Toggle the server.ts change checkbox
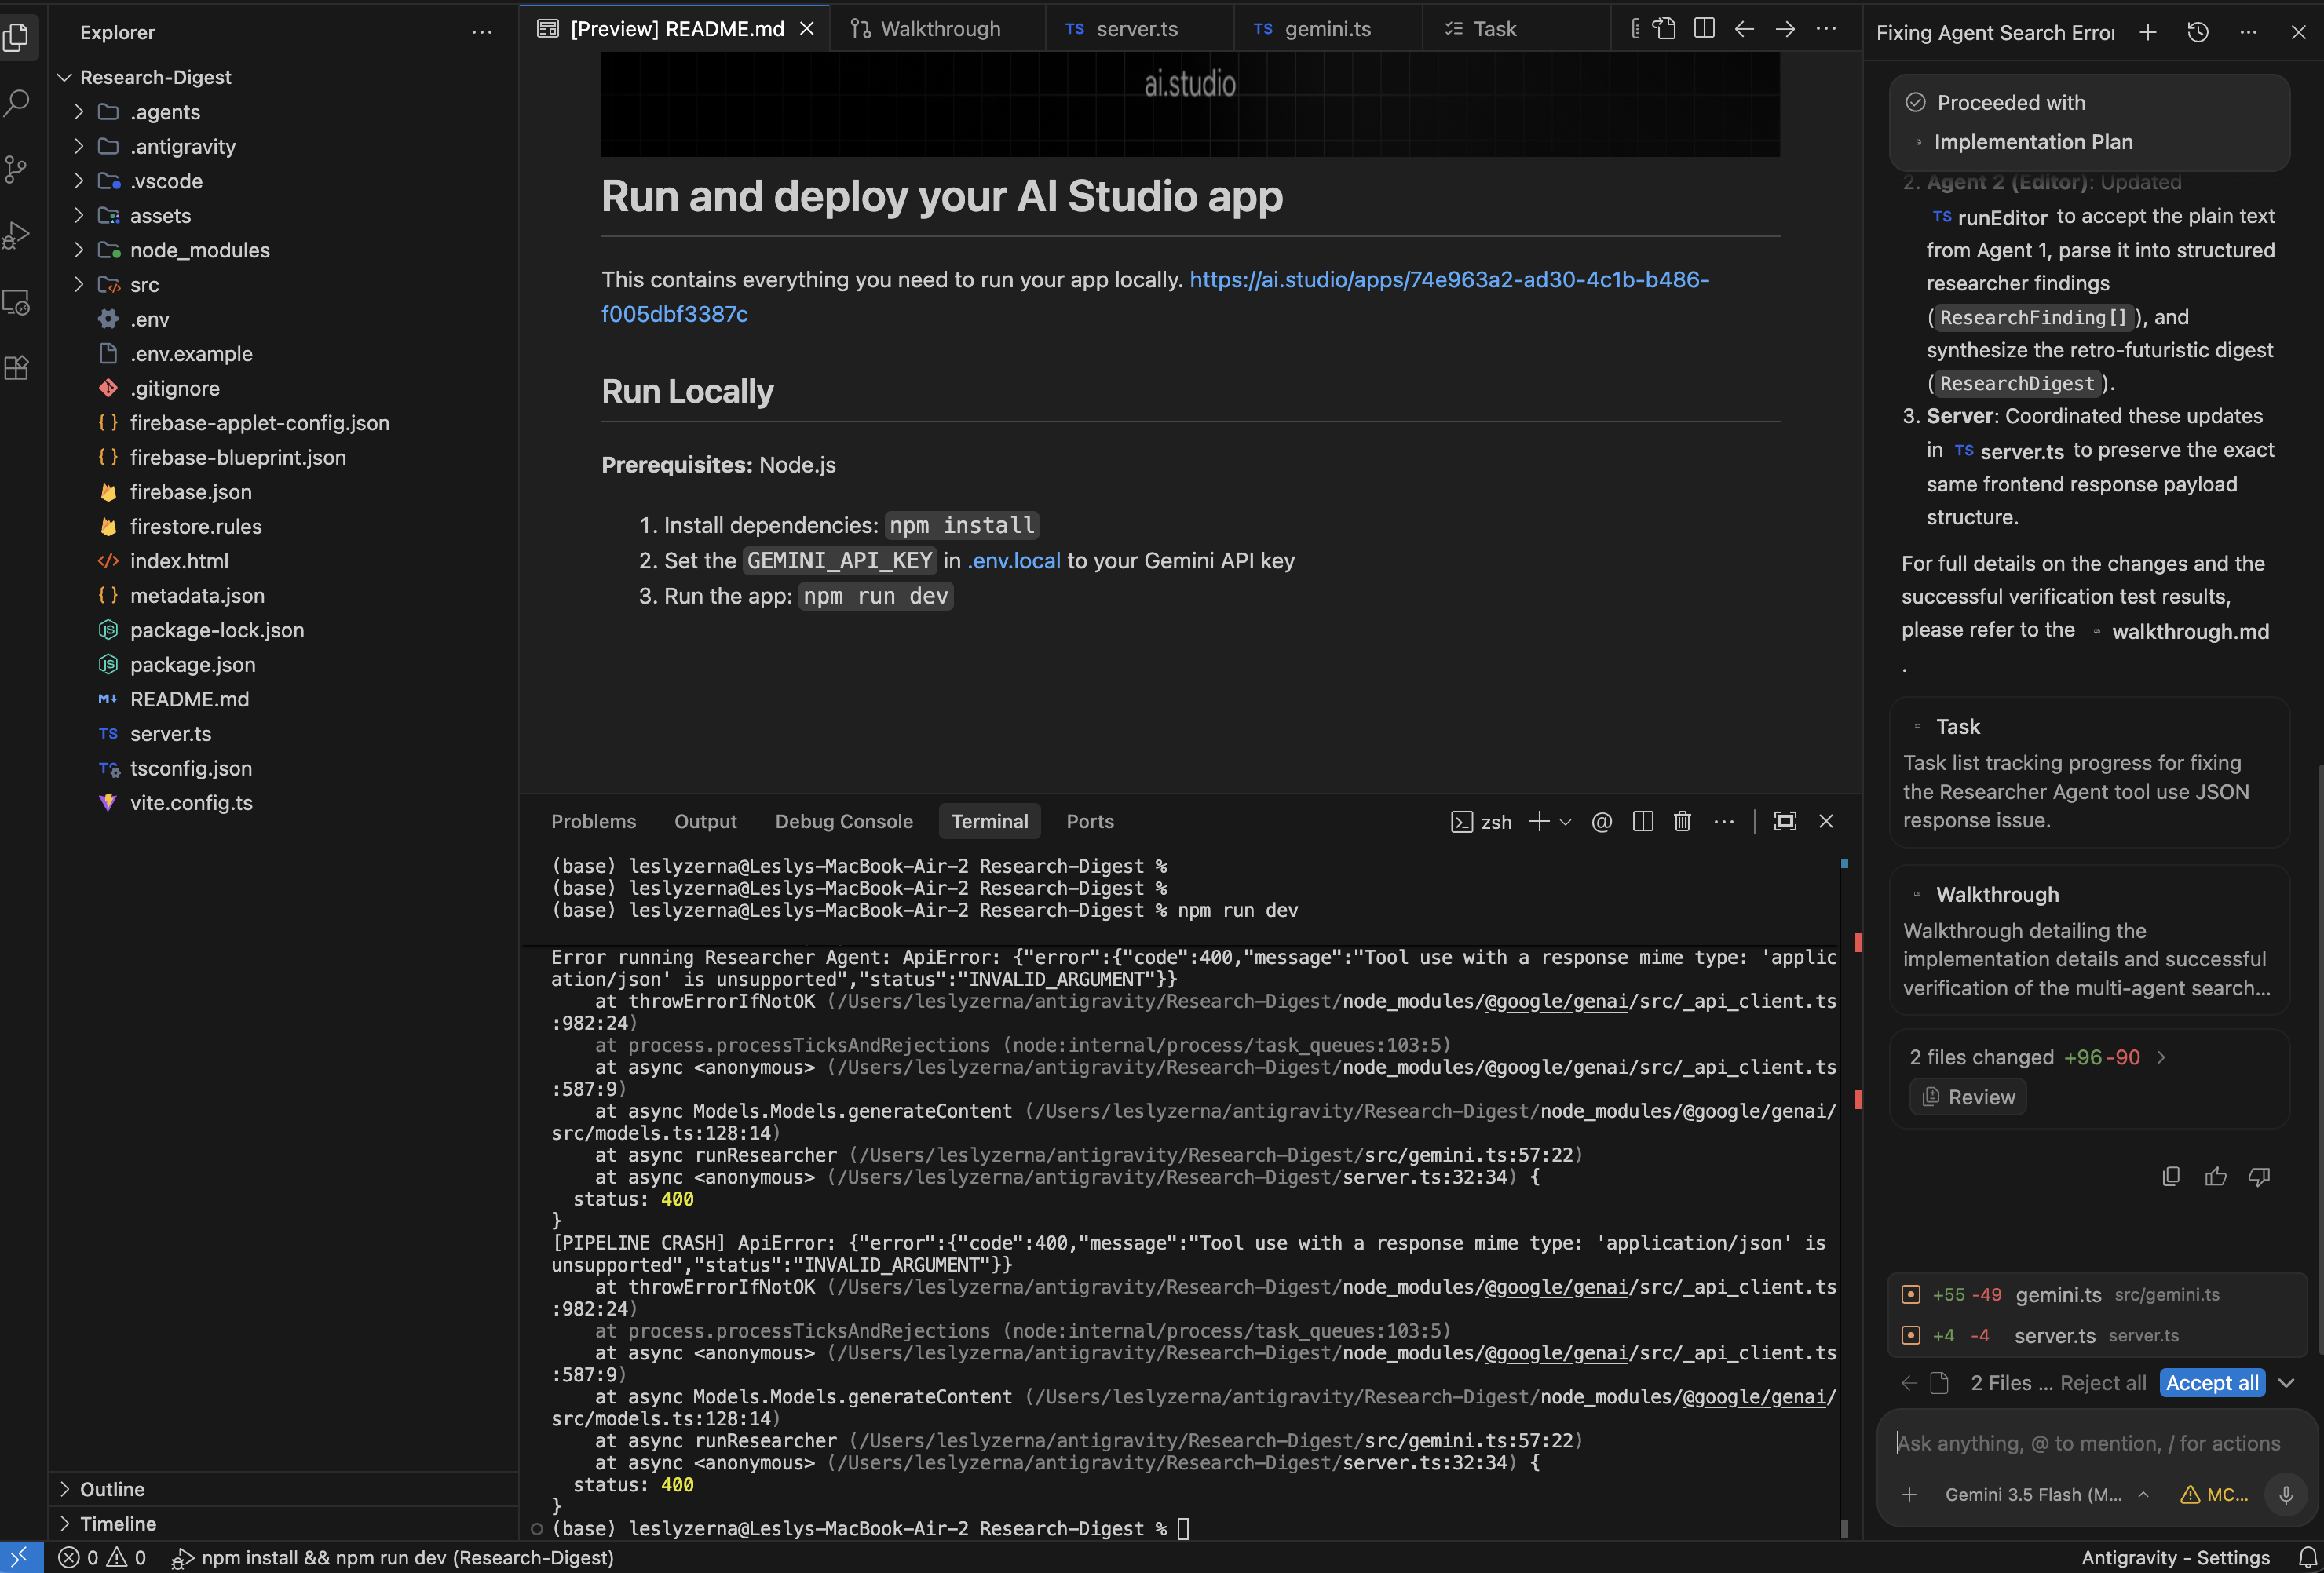Image resolution: width=2324 pixels, height=1573 pixels. (1910, 1335)
